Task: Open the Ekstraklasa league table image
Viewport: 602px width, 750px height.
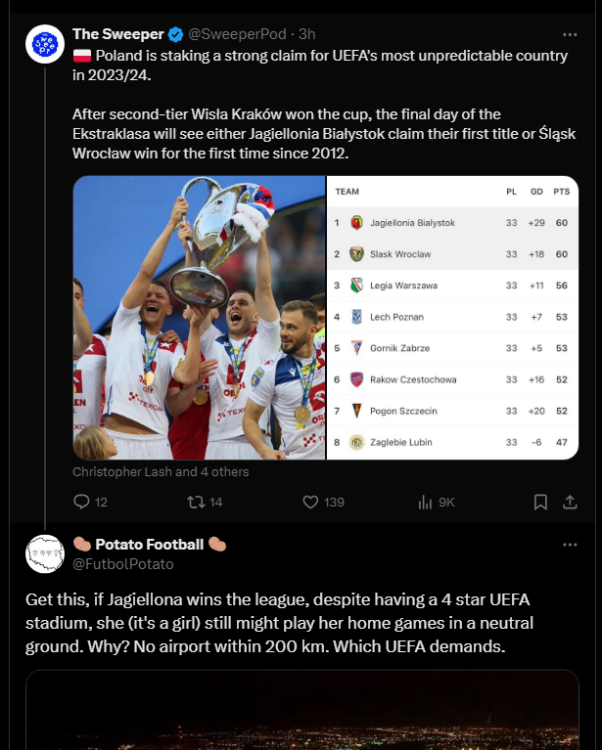Action: (453, 317)
